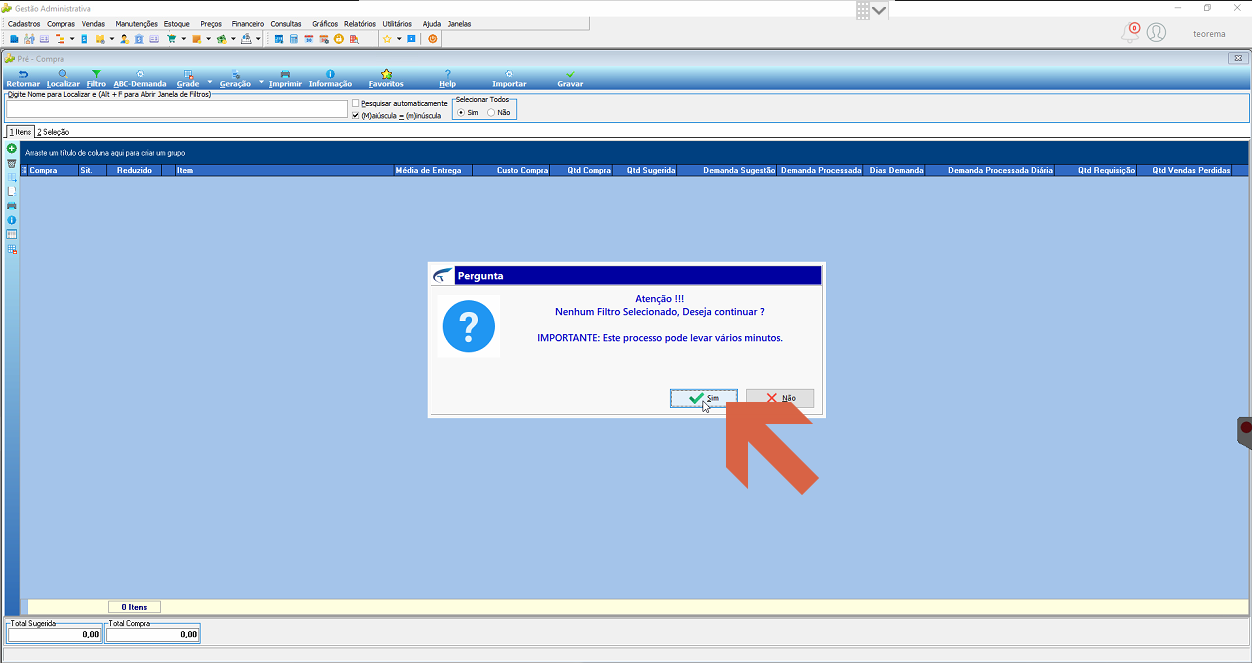Click the Grade toolbar button
Image resolution: width=1252 pixels, height=663 pixels.
pyautogui.click(x=188, y=79)
